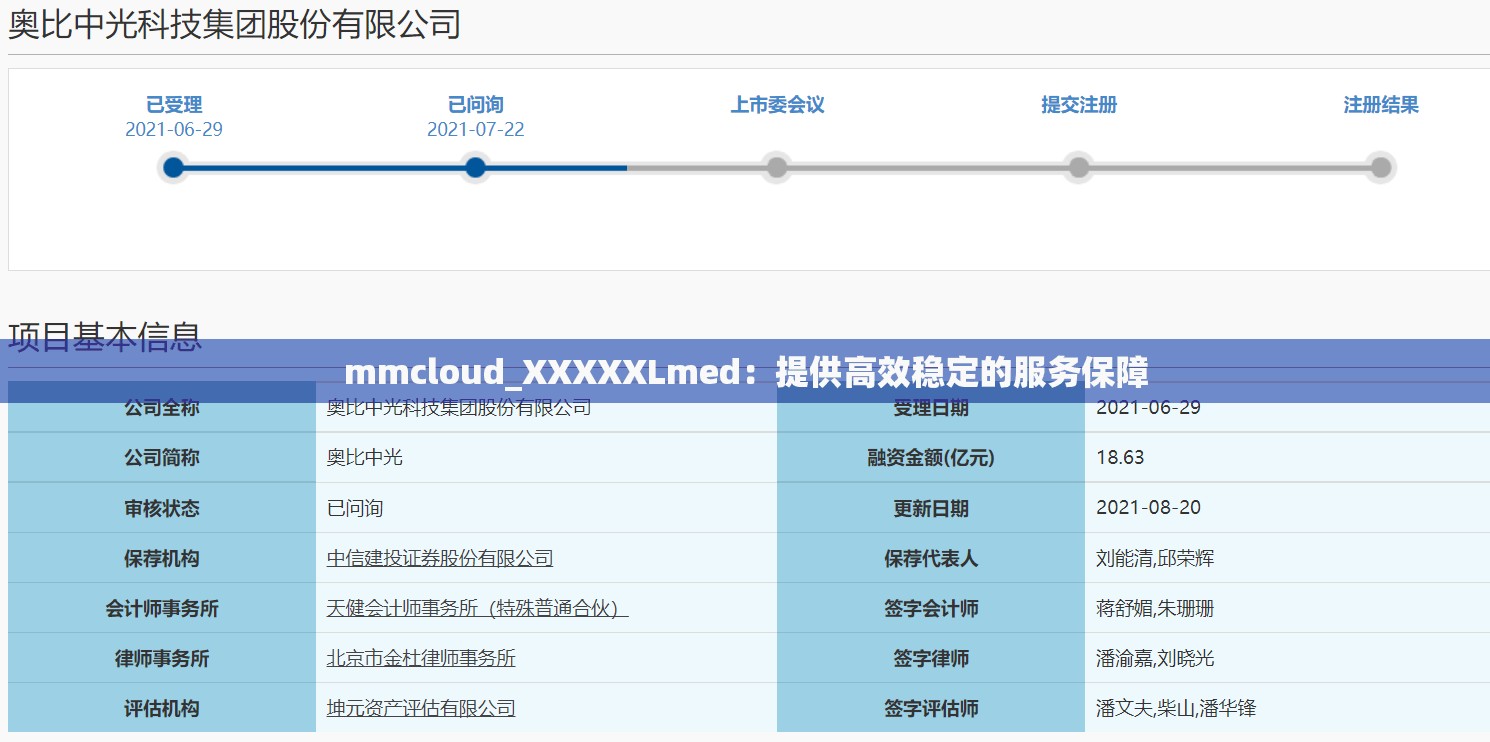Click the 上市委会议 timeline node dot

777,167
